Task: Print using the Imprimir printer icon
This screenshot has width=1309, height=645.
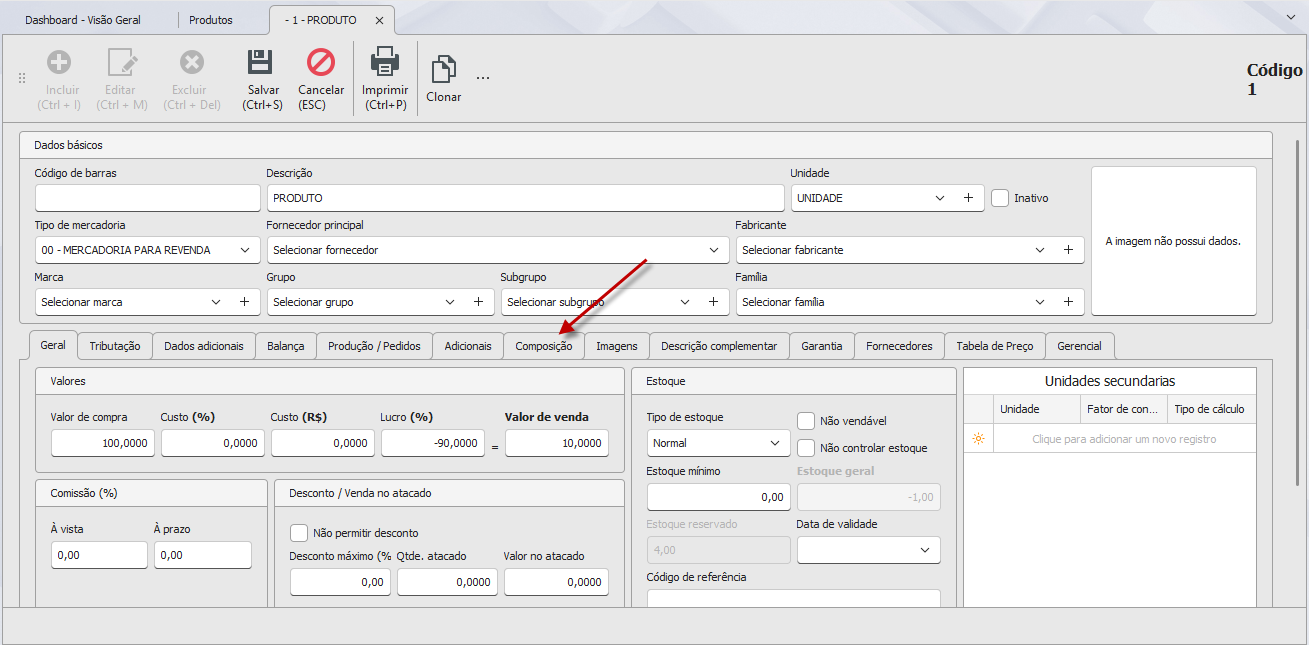Action: click(x=385, y=63)
